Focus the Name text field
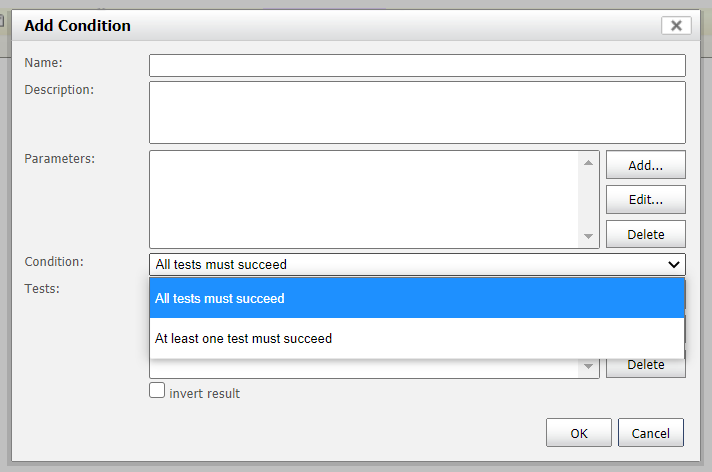This screenshot has width=712, height=472. (417, 65)
